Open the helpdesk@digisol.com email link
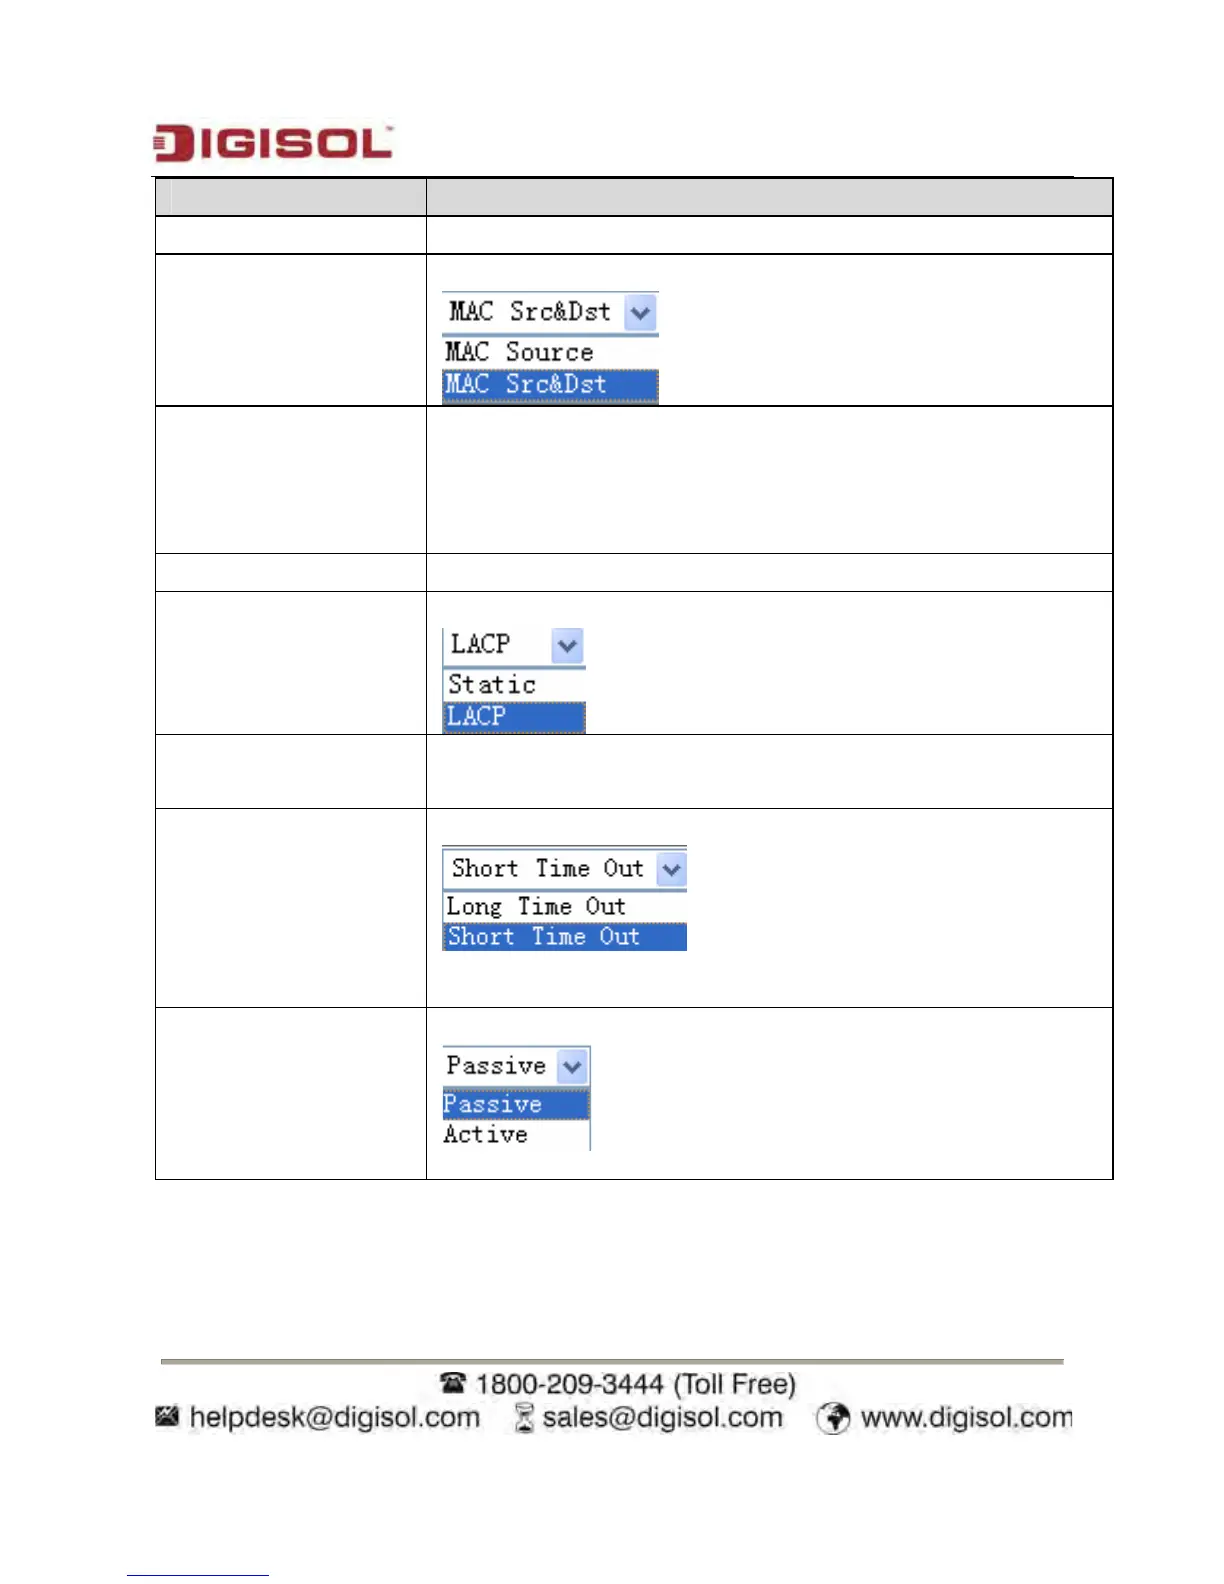 click(335, 1418)
